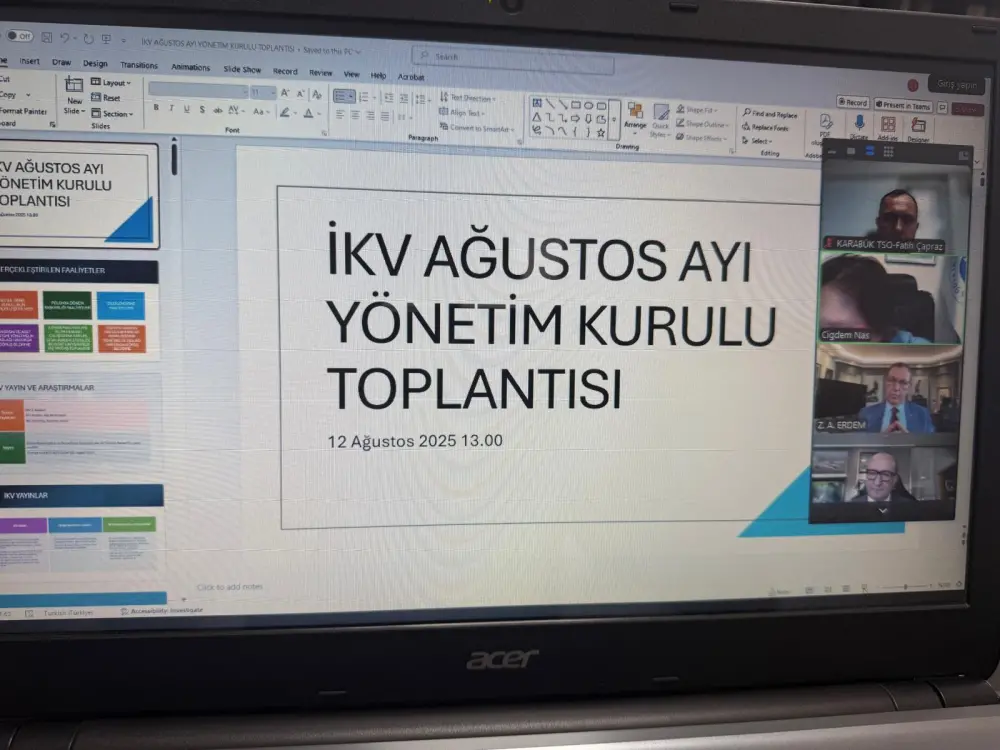Open the Acrobat tab
Image resolution: width=1000 pixels, height=750 pixels.
click(411, 77)
